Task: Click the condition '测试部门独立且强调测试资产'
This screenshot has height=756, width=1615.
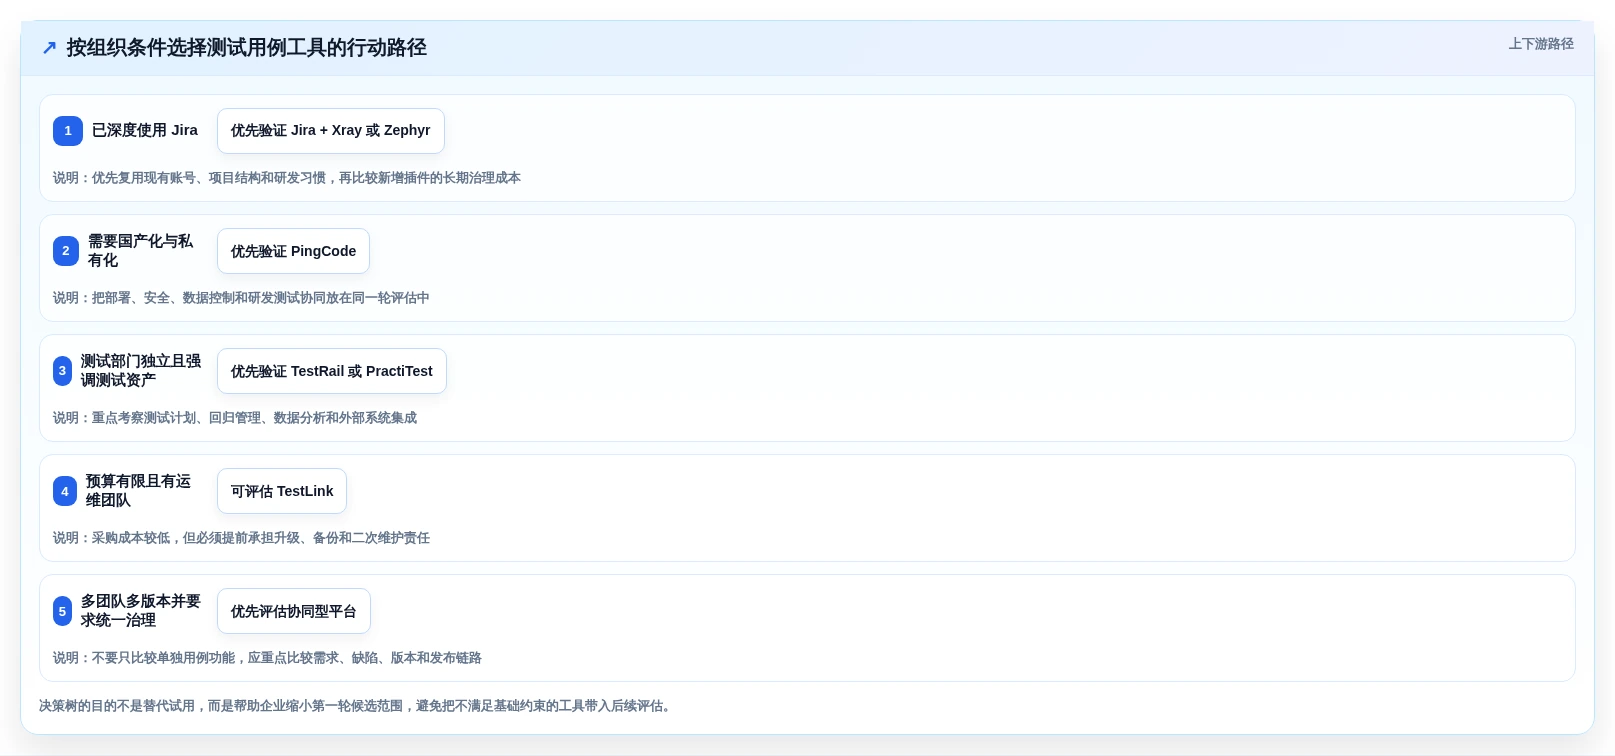Action: (141, 371)
